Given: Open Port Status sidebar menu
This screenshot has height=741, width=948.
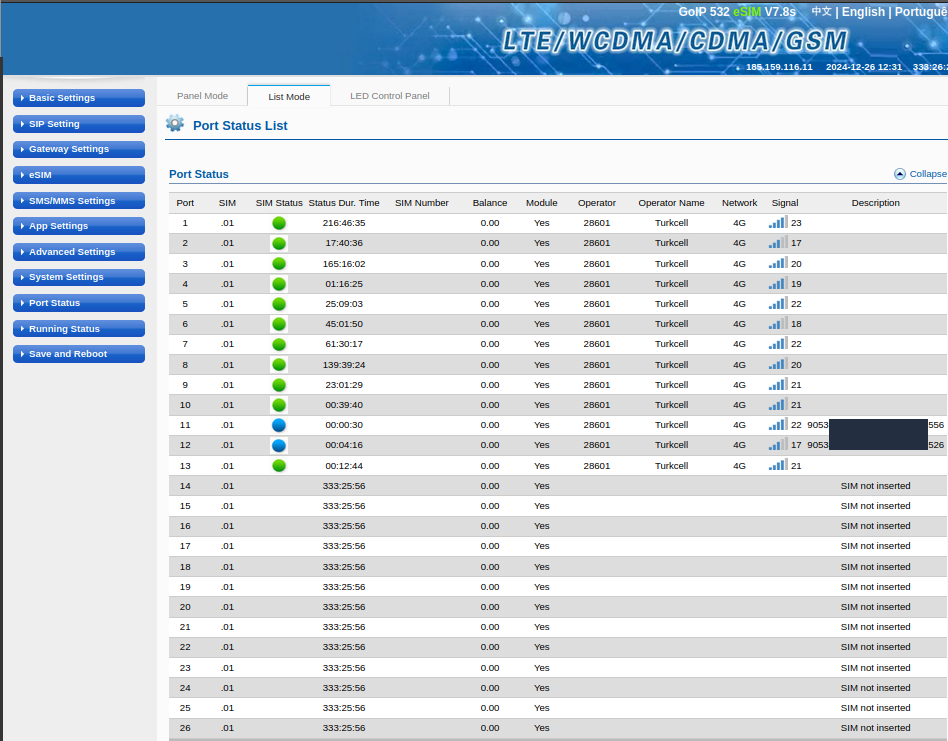Looking at the screenshot, I should [79, 303].
